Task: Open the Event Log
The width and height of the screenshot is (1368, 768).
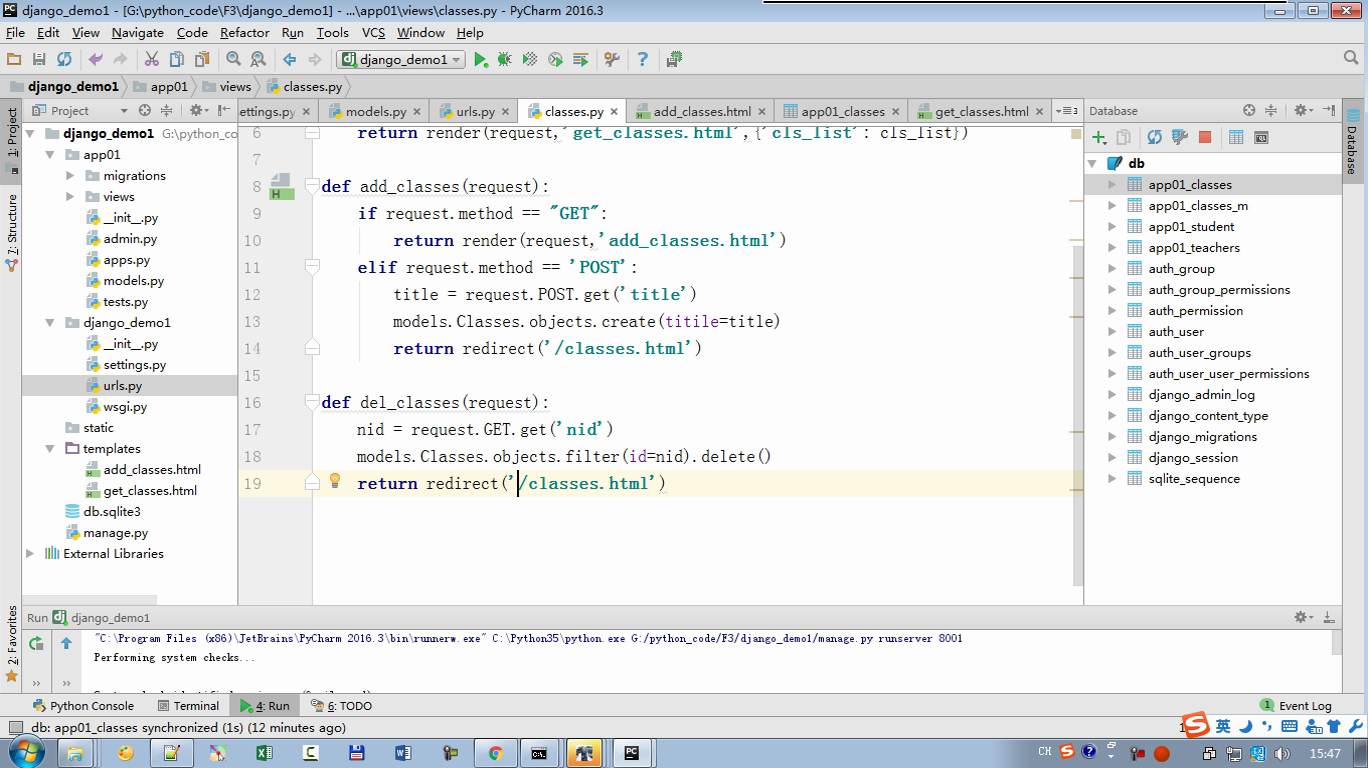Action: [x=1296, y=706]
